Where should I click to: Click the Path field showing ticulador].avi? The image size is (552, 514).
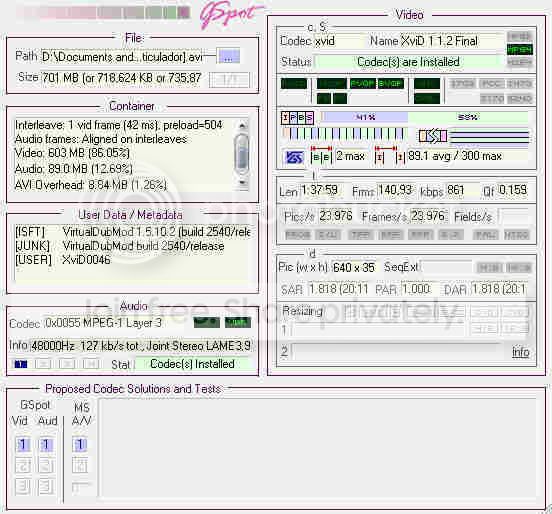coord(121,56)
